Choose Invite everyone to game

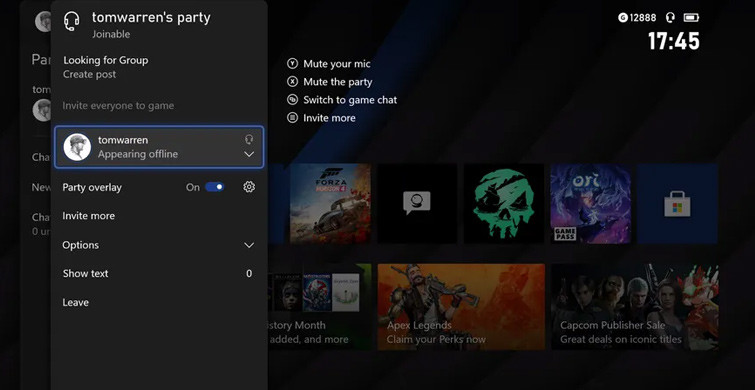118,105
